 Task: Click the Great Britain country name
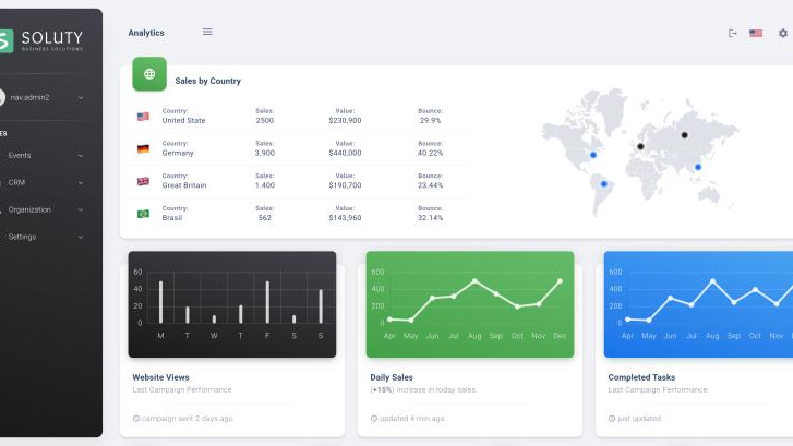[184, 185]
